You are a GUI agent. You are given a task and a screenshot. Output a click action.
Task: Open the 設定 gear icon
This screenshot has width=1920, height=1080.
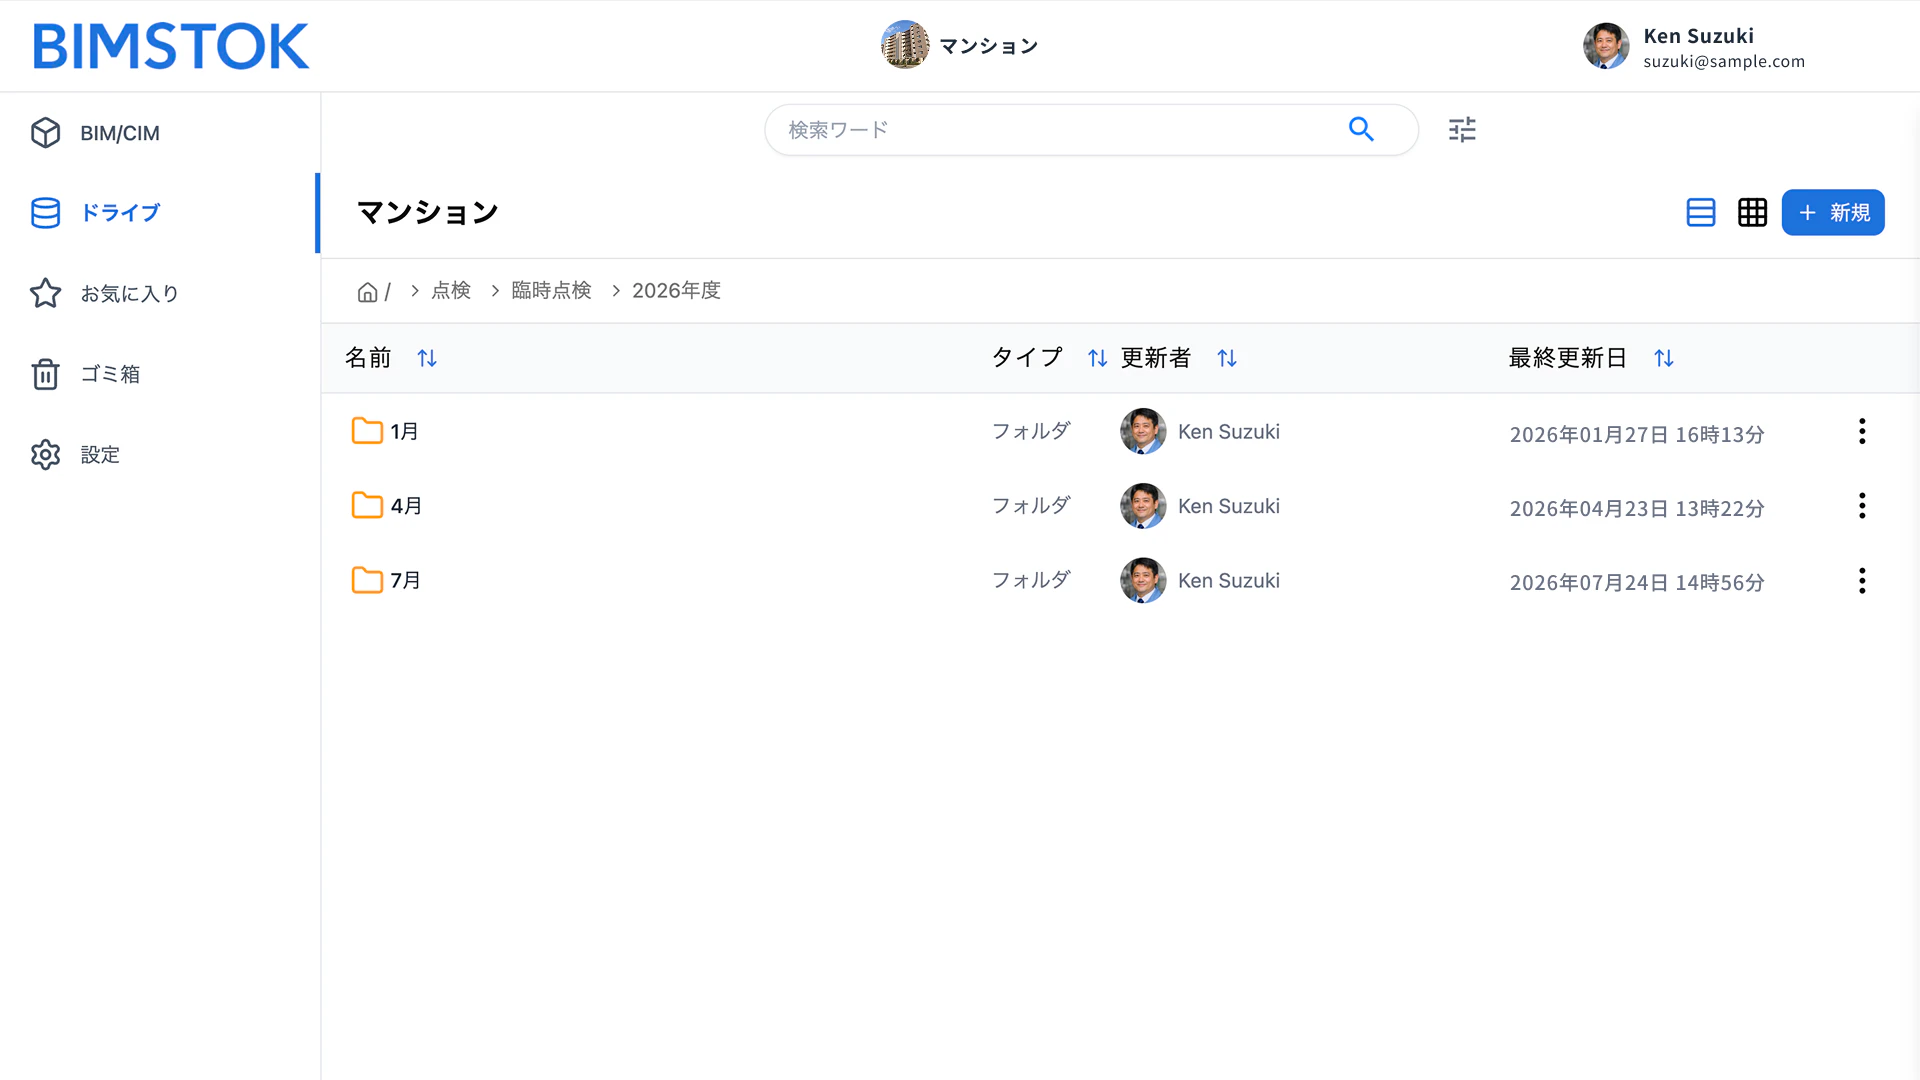click(45, 454)
